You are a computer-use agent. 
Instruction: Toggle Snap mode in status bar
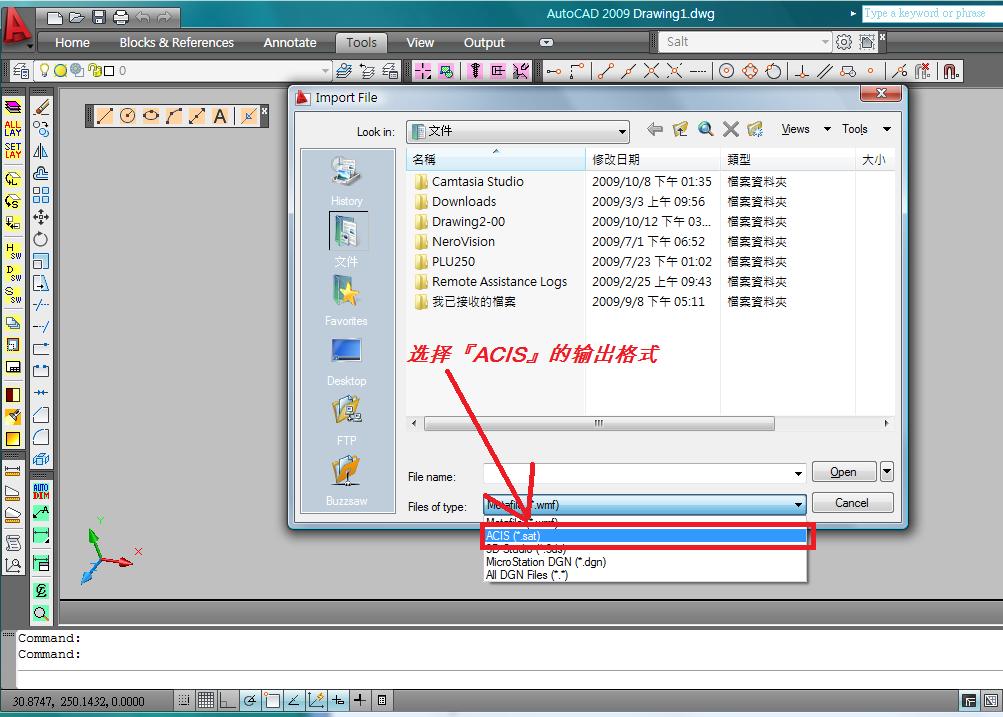[184, 700]
